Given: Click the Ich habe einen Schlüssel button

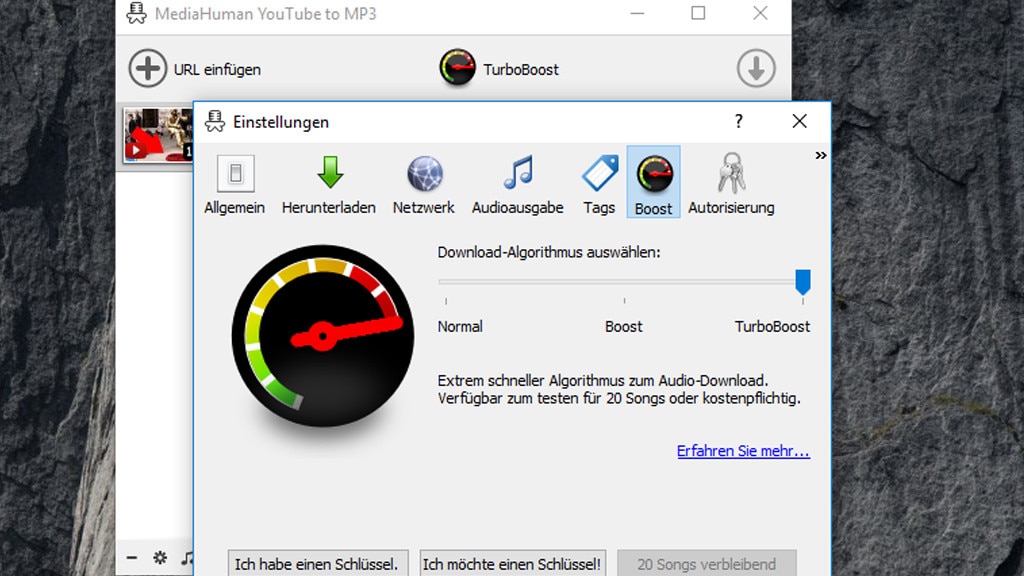Looking at the screenshot, I should [318, 563].
